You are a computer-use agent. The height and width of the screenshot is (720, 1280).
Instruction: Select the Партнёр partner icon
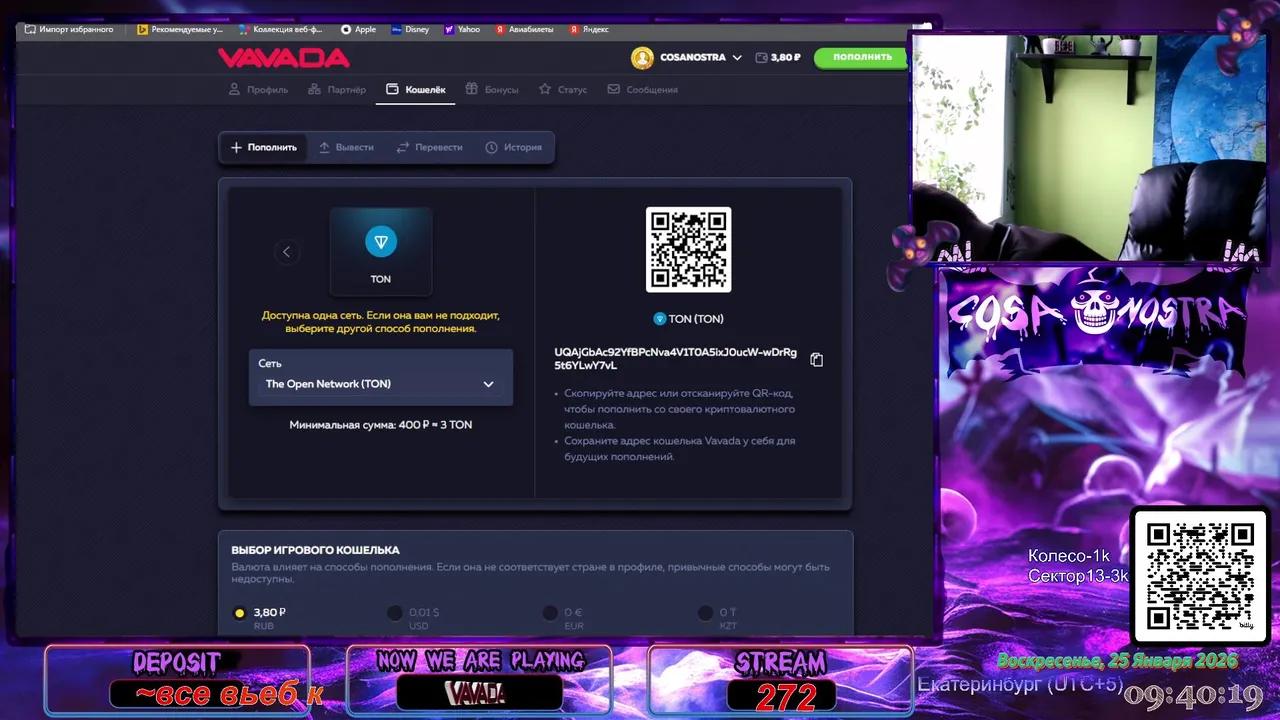click(313, 89)
